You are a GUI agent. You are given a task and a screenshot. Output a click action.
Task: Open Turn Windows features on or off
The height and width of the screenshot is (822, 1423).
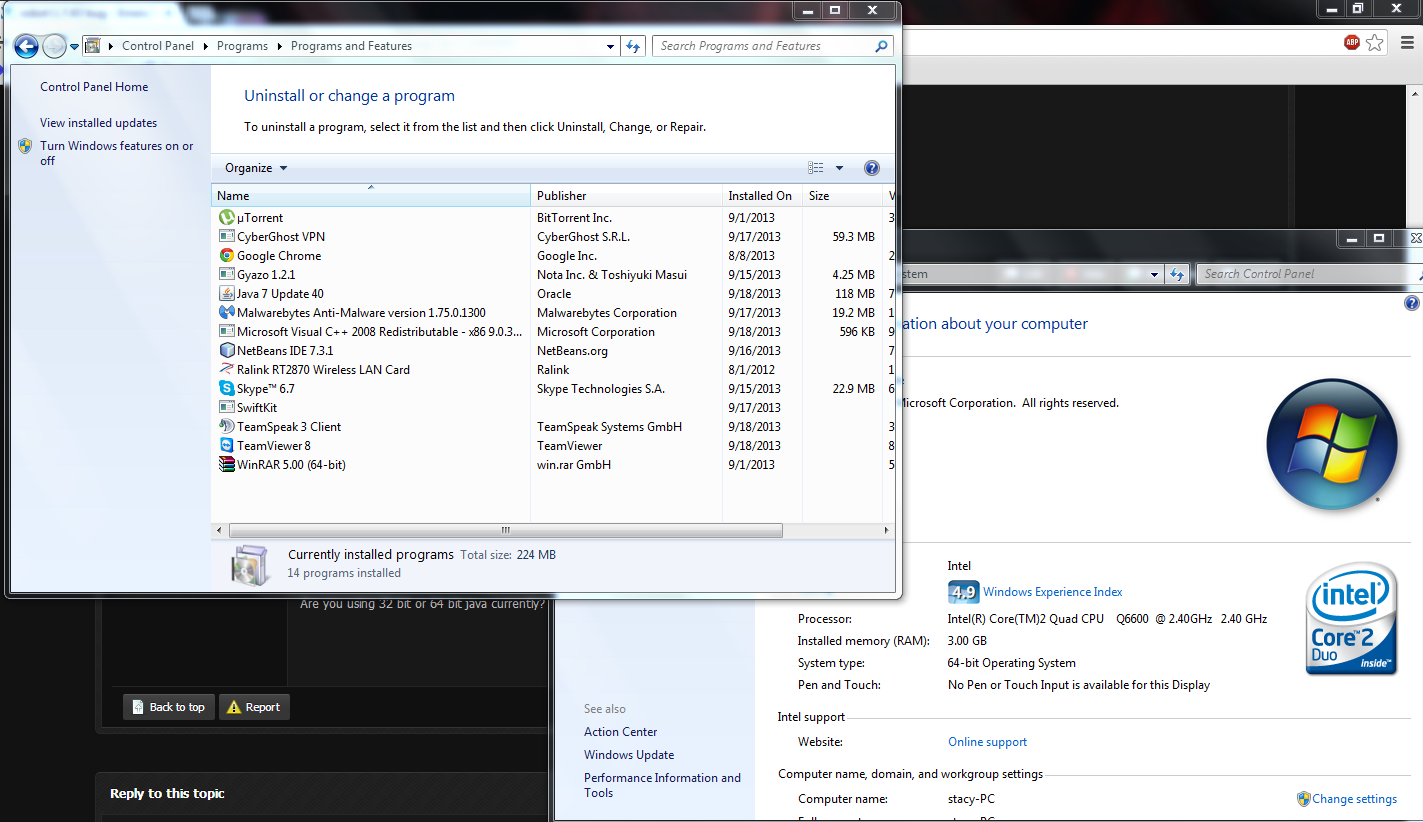point(117,153)
